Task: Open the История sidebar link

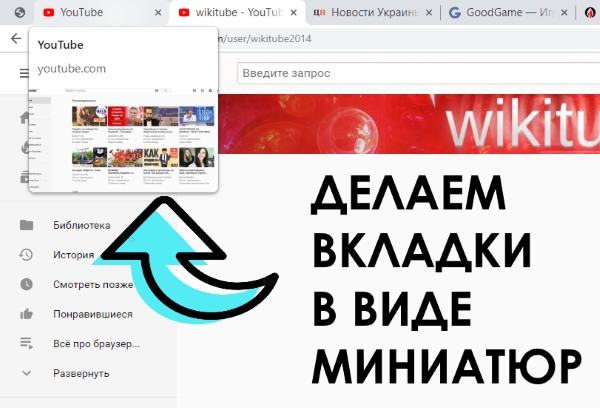Action: pyautogui.click(x=74, y=255)
